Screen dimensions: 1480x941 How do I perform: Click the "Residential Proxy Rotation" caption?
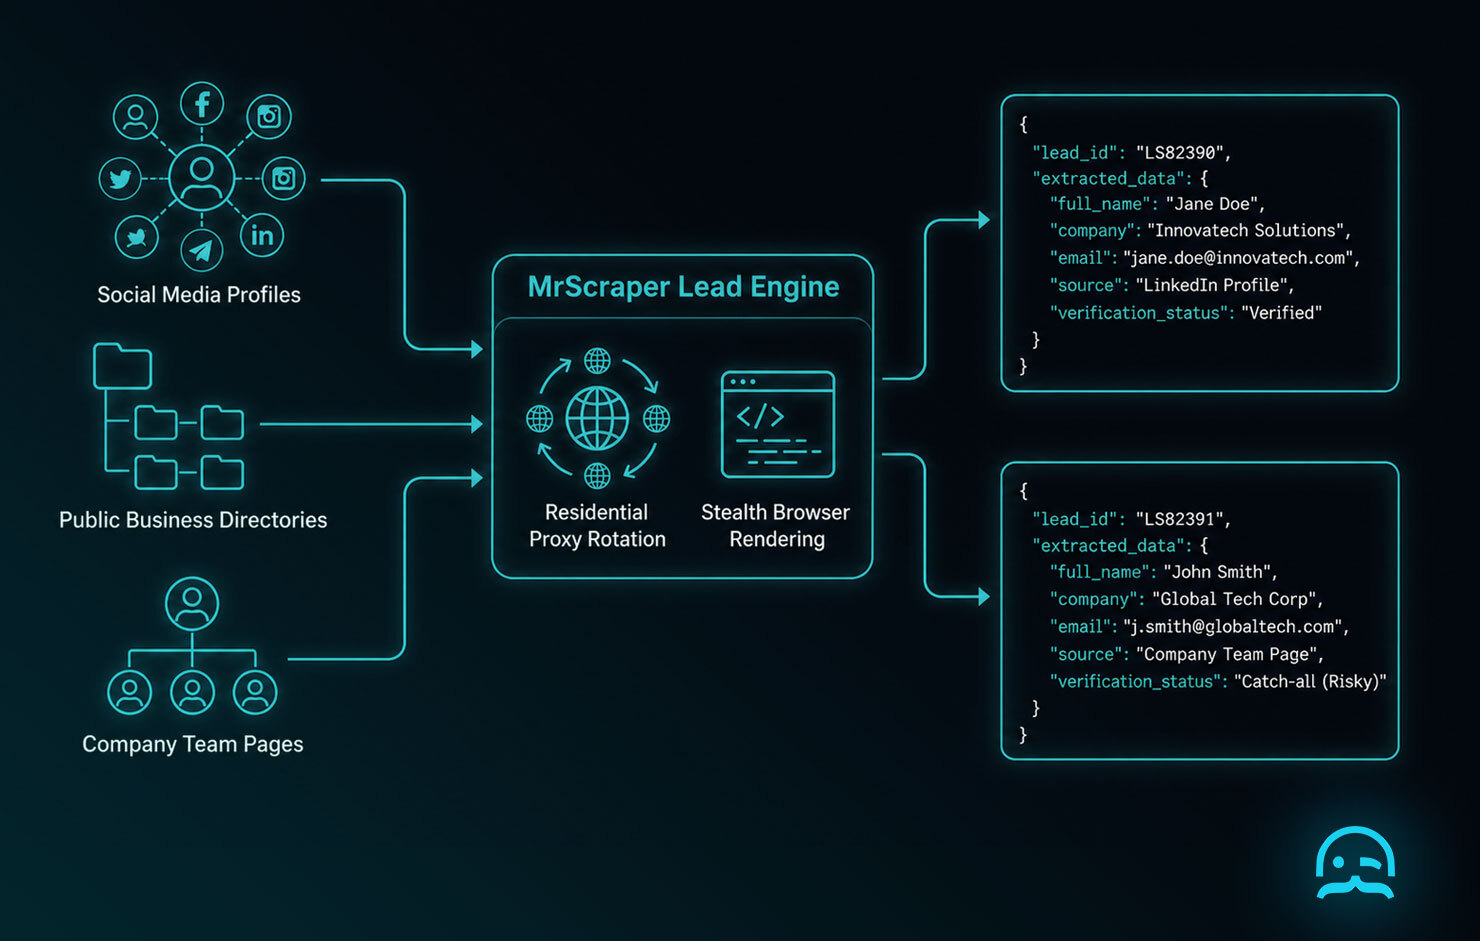pos(597,526)
